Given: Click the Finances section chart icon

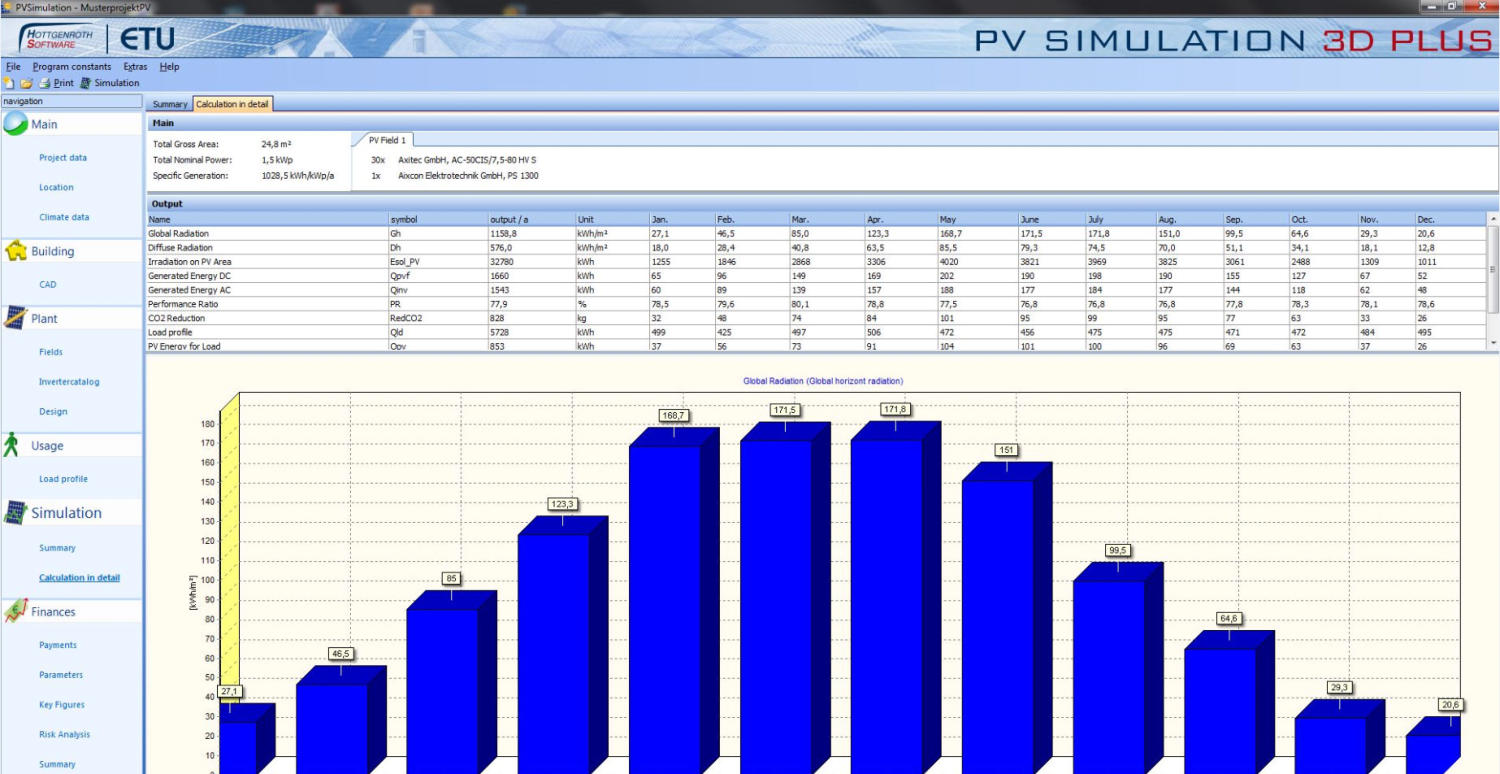Looking at the screenshot, I should pos(15,611).
